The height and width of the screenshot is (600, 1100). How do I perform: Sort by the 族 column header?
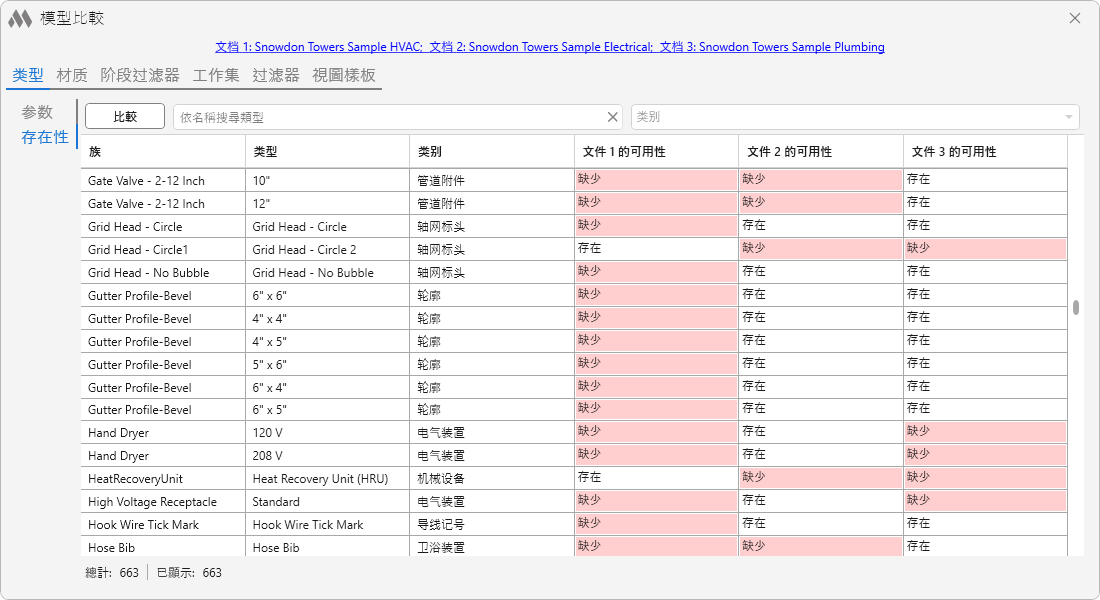coord(163,152)
